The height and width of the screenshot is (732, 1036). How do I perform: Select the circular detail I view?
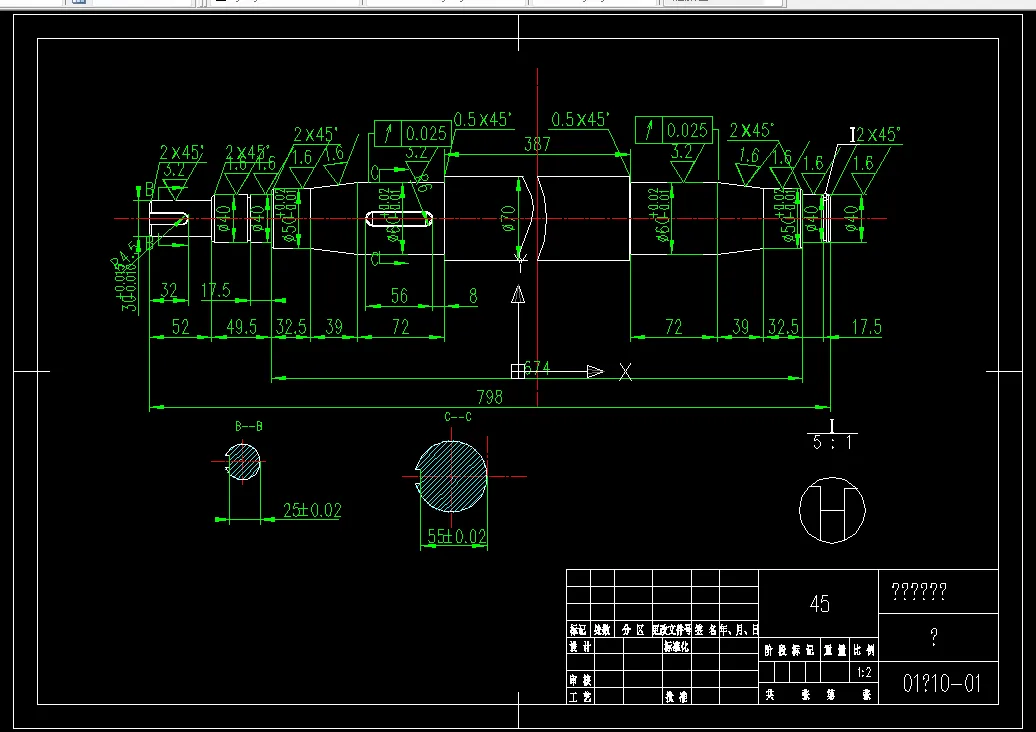point(832,510)
